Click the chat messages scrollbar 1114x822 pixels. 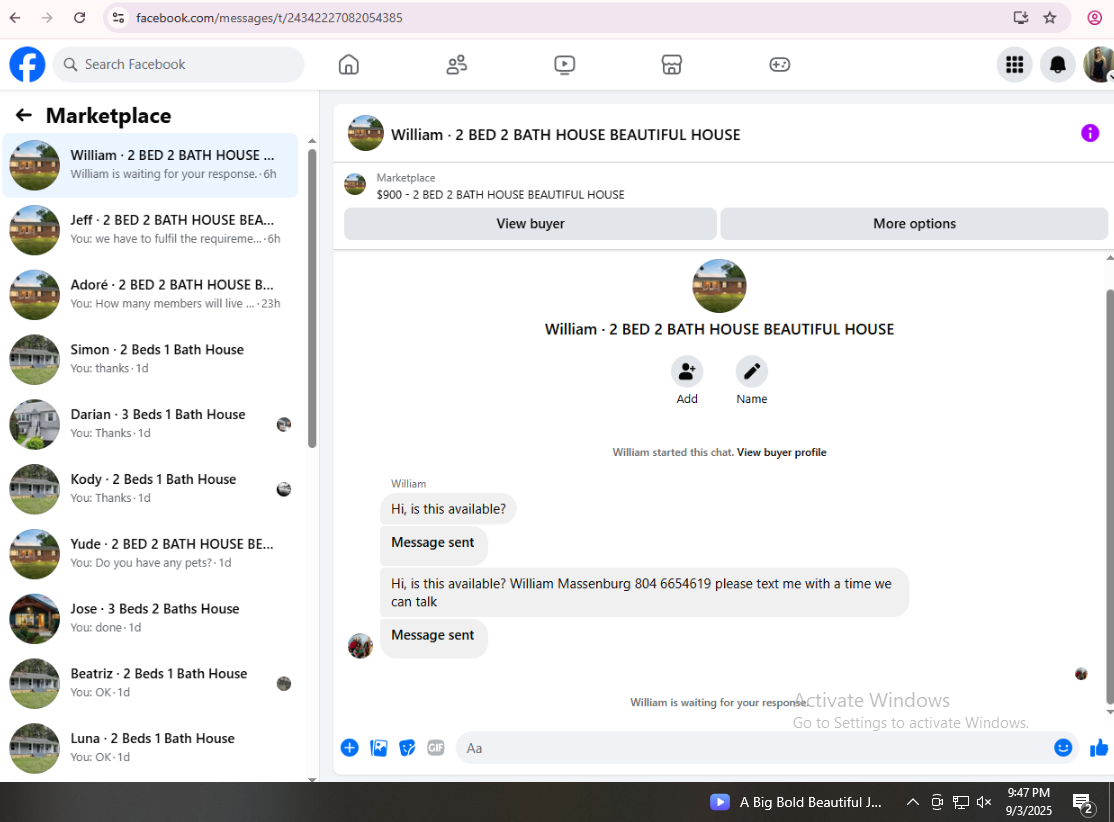1110,497
